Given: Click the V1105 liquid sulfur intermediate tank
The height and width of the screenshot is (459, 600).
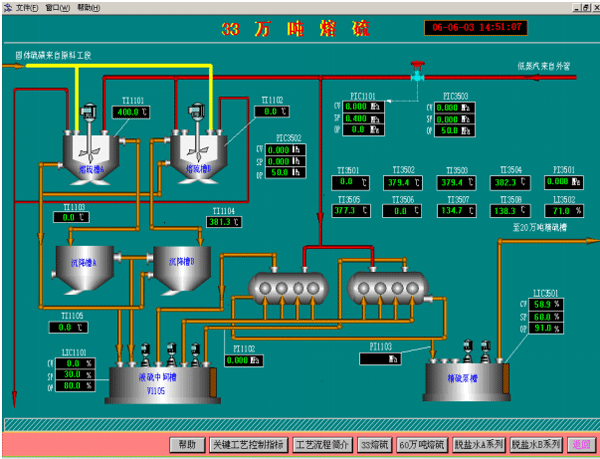Looking at the screenshot, I should pyautogui.click(x=161, y=382).
